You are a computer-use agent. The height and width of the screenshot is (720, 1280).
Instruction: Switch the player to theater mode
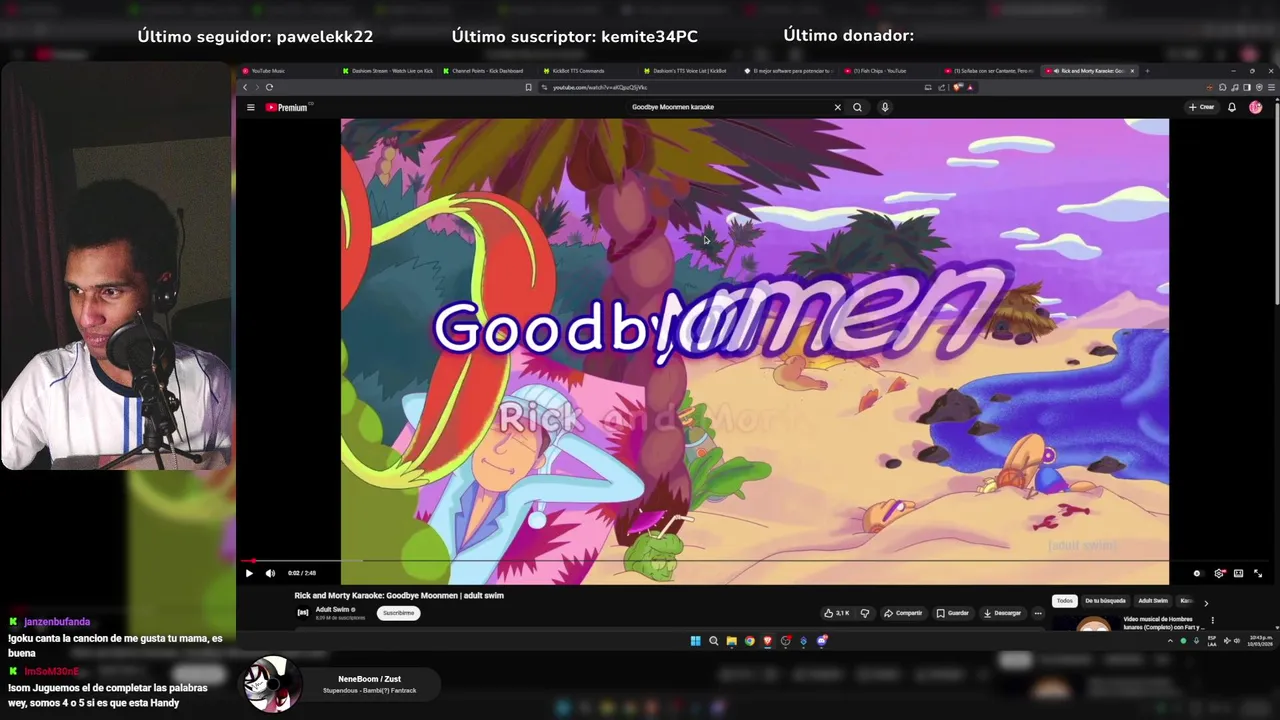point(1238,573)
